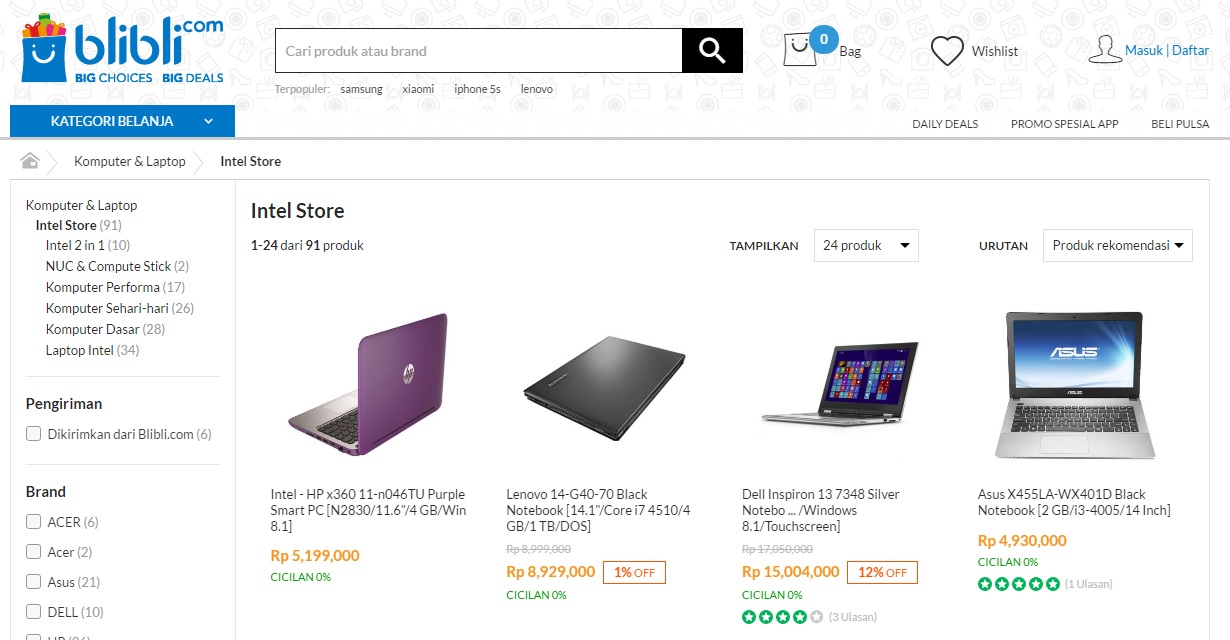Go to home via breadcrumb house icon
Viewport: 1230px width, 640px height.
click(30, 161)
